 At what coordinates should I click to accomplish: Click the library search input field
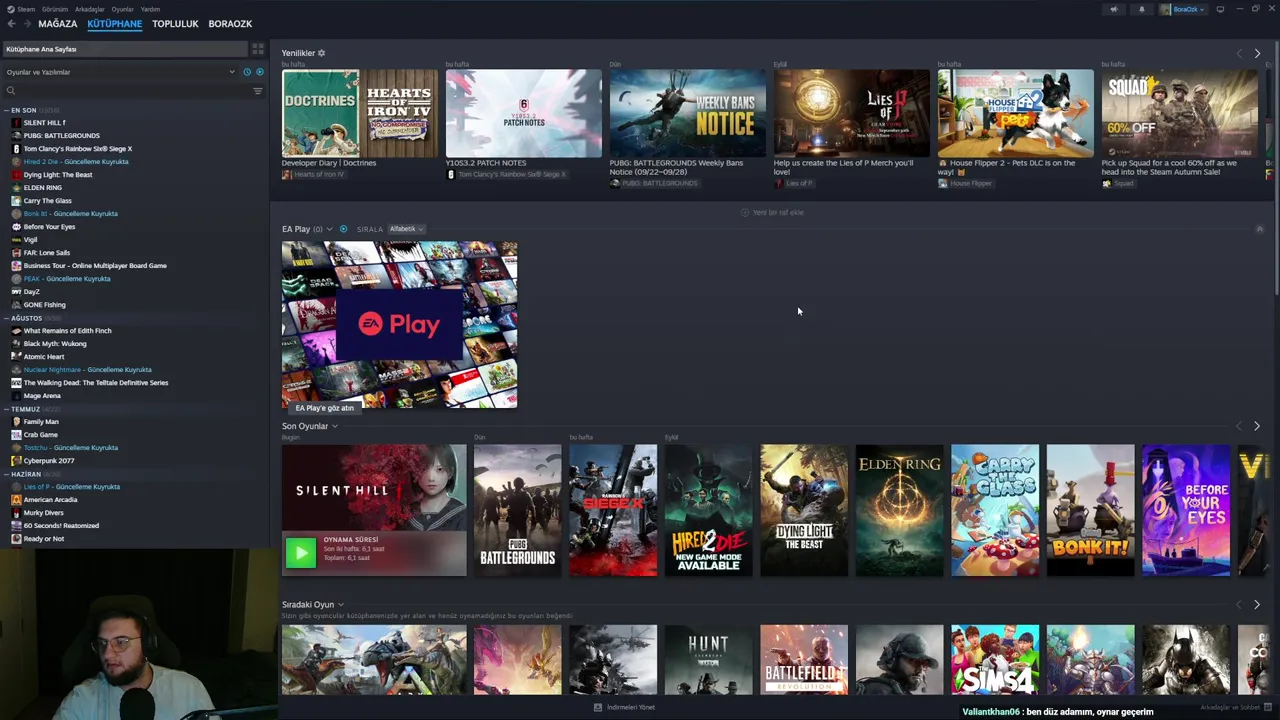(132, 91)
